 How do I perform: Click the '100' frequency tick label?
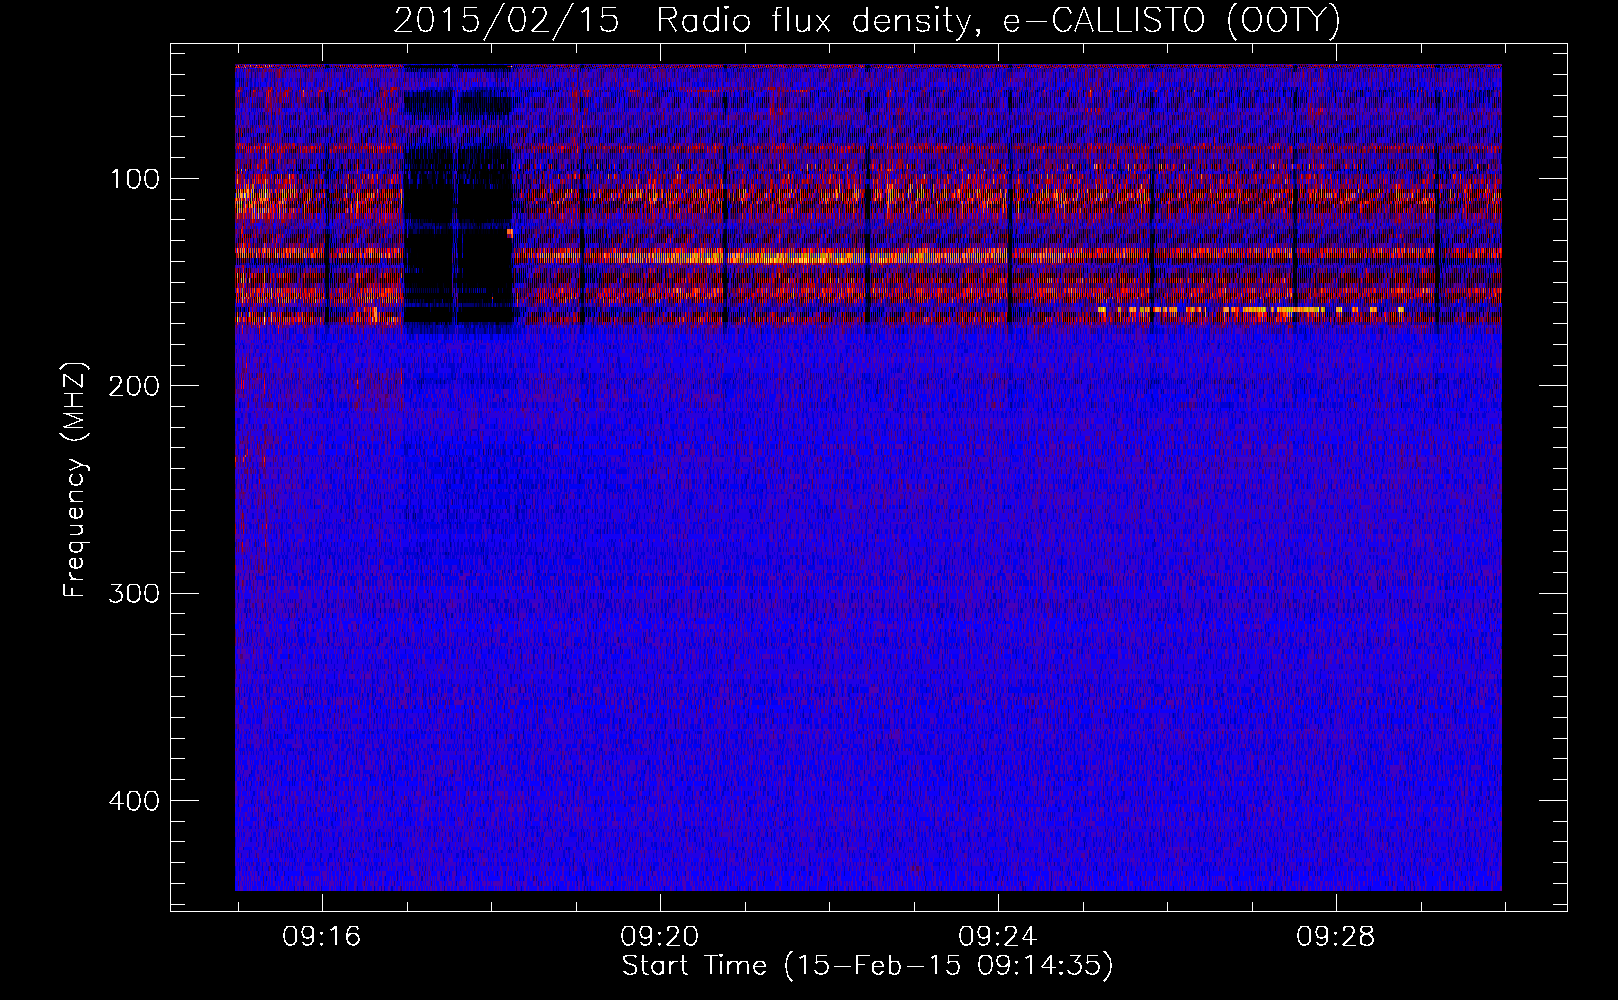[x=135, y=179]
